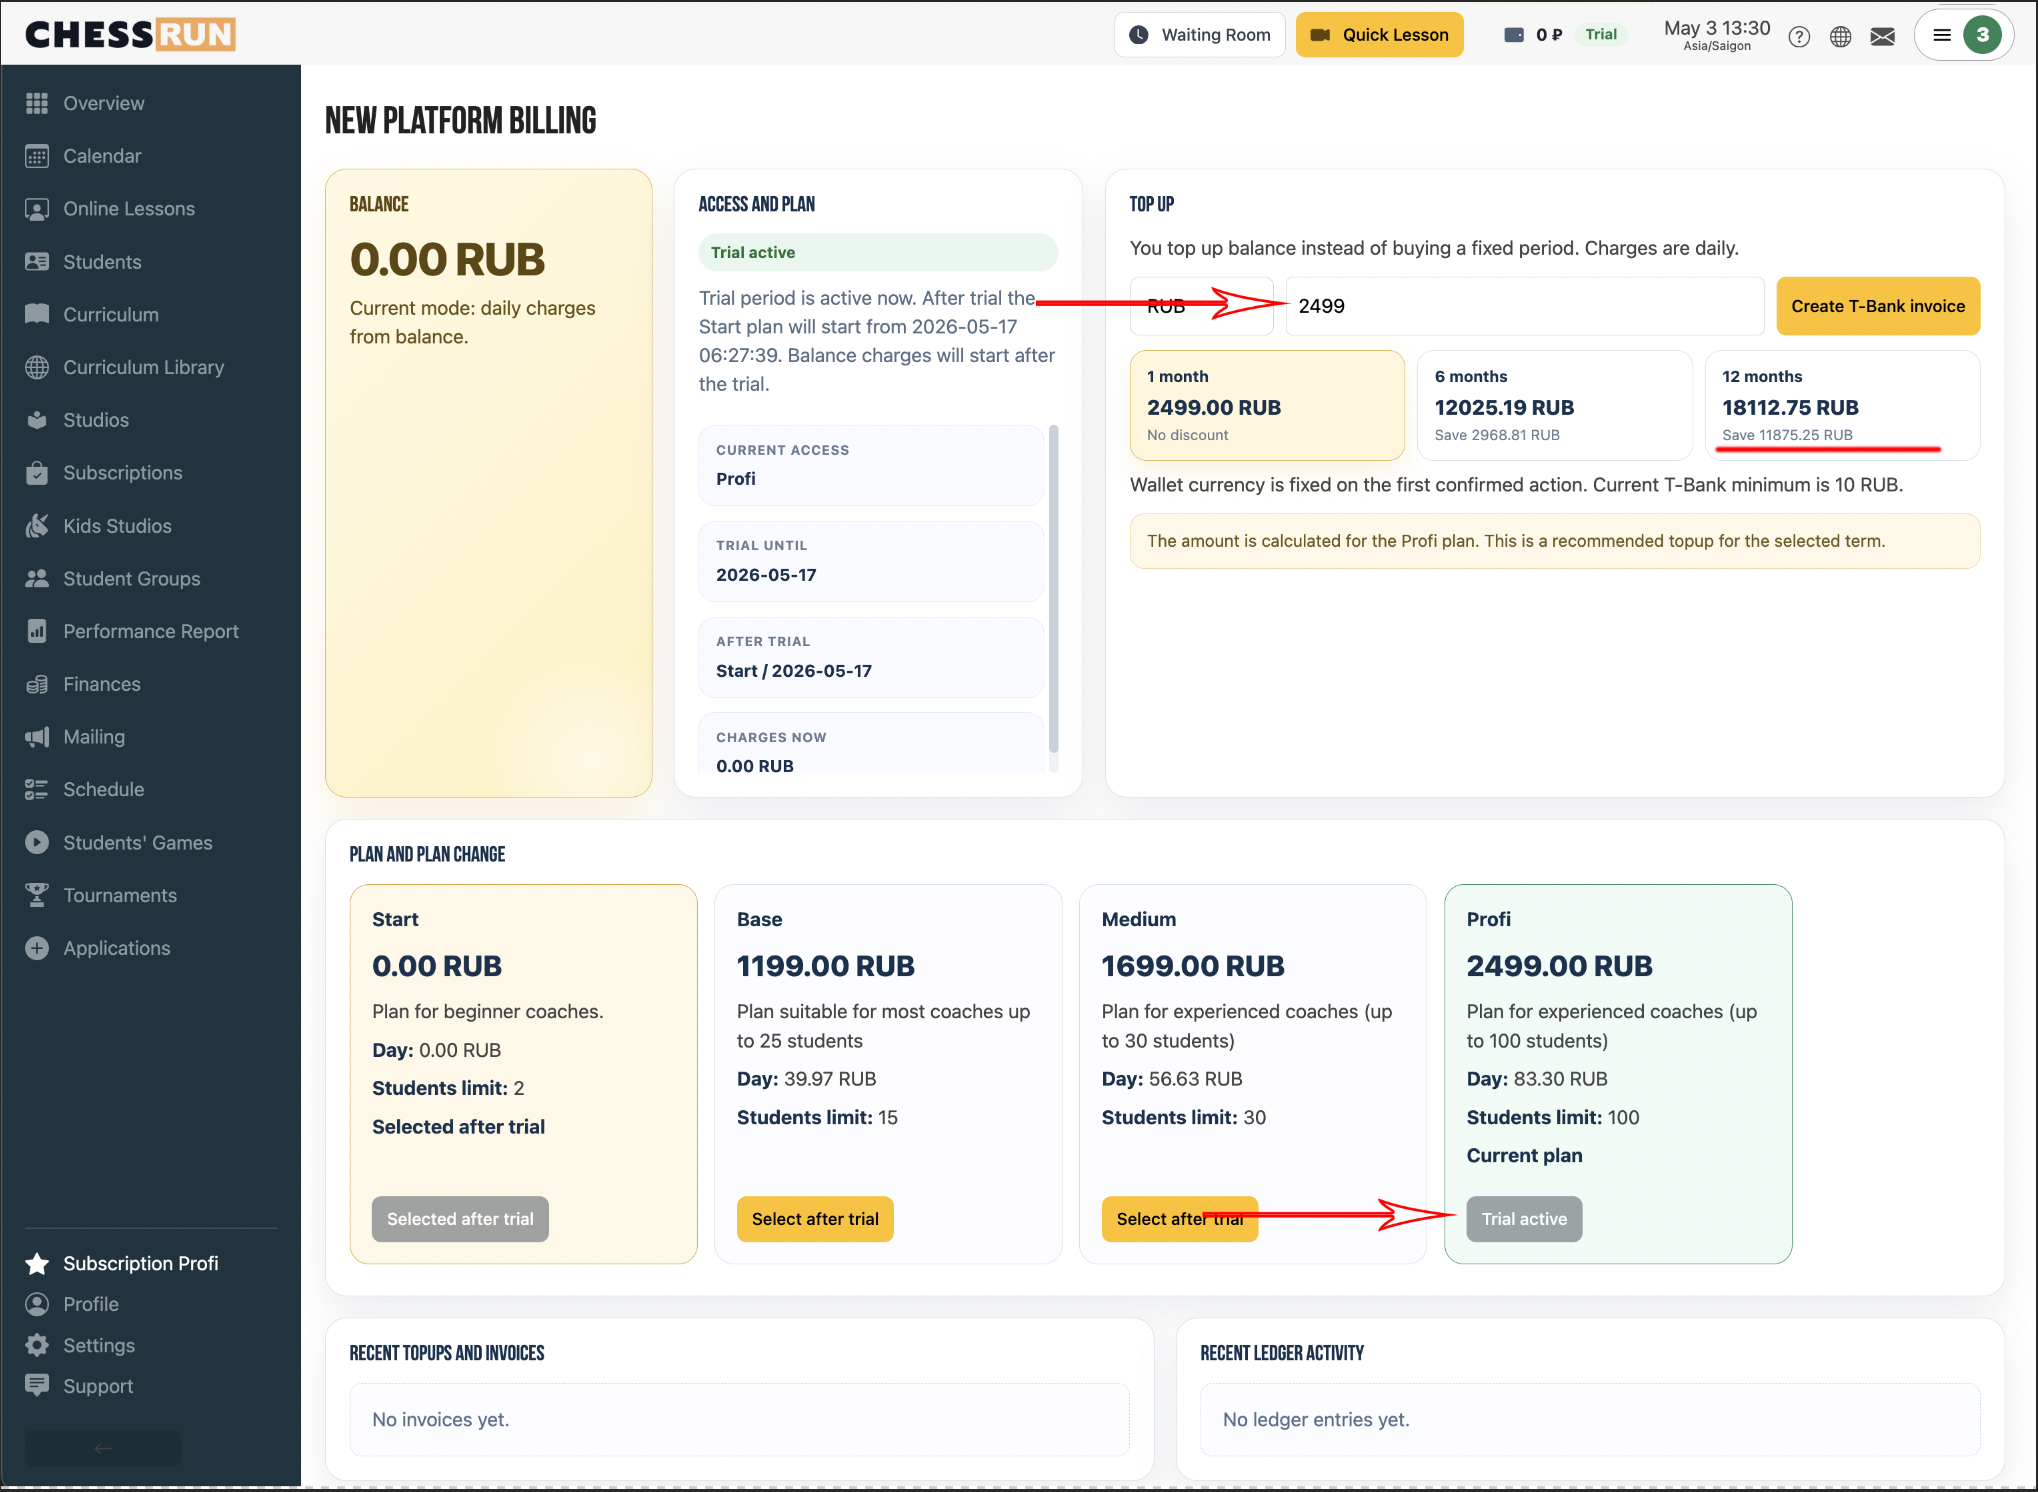
Task: Click Select after trial on Medium plan
Action: point(1180,1219)
